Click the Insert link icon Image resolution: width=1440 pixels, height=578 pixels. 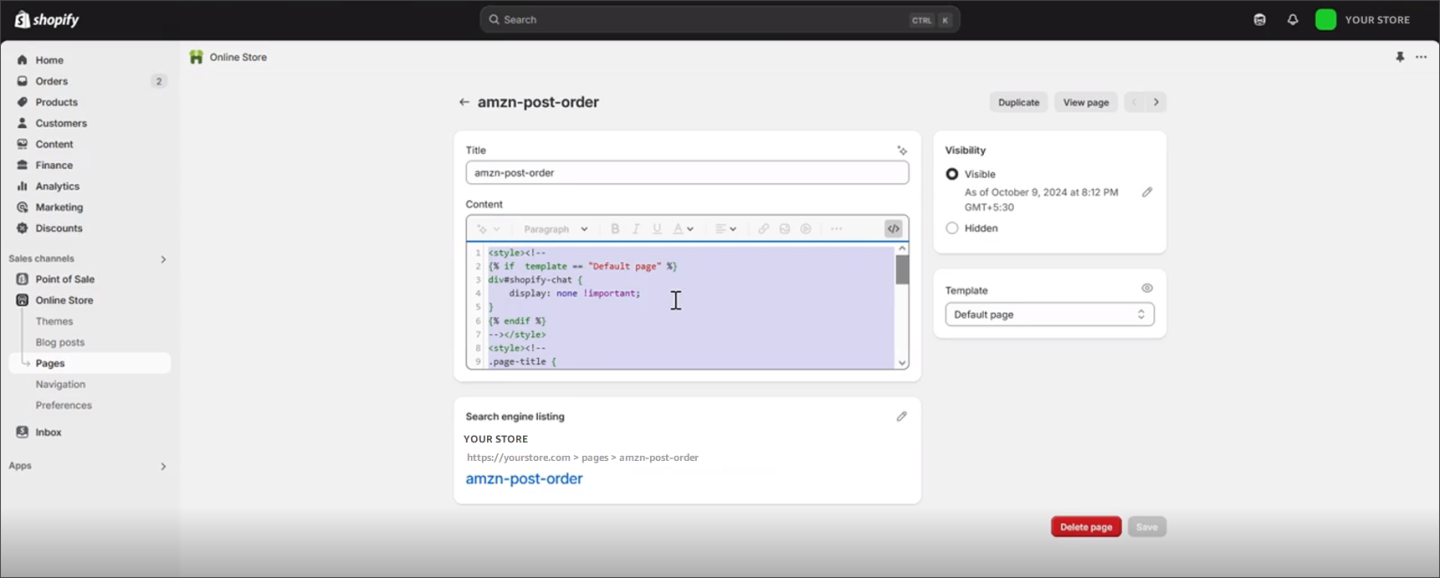[763, 229]
